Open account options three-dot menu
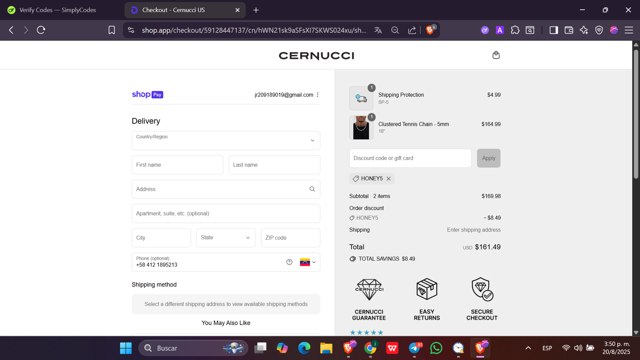Image resolution: width=640 pixels, height=360 pixels. click(318, 95)
